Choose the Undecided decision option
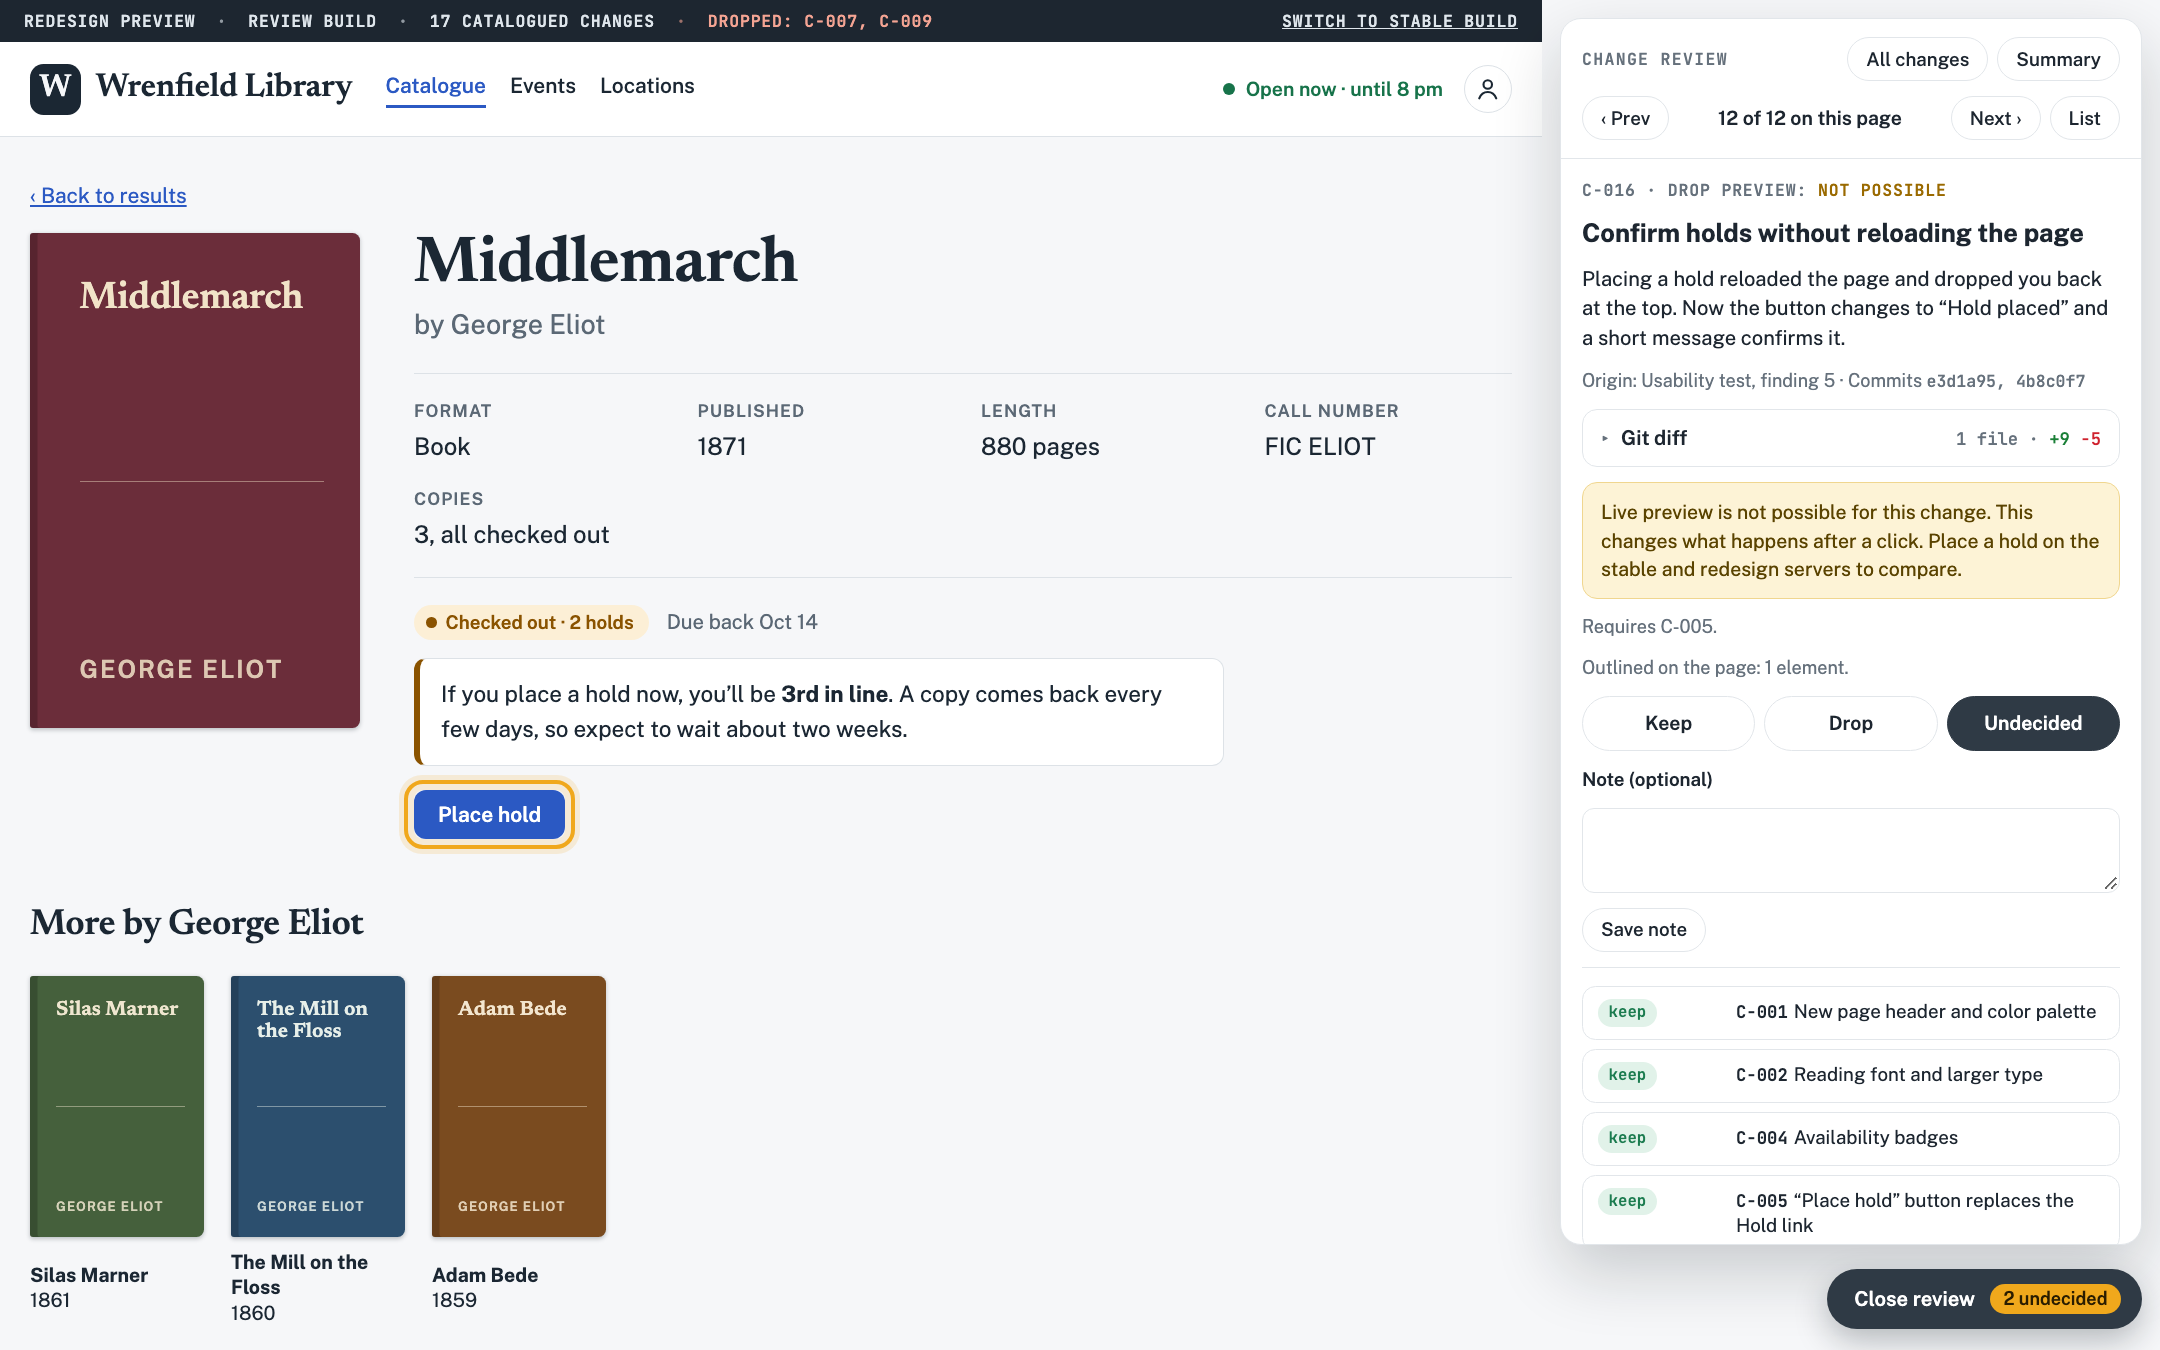Viewport: 2160px width, 1350px height. (2033, 723)
